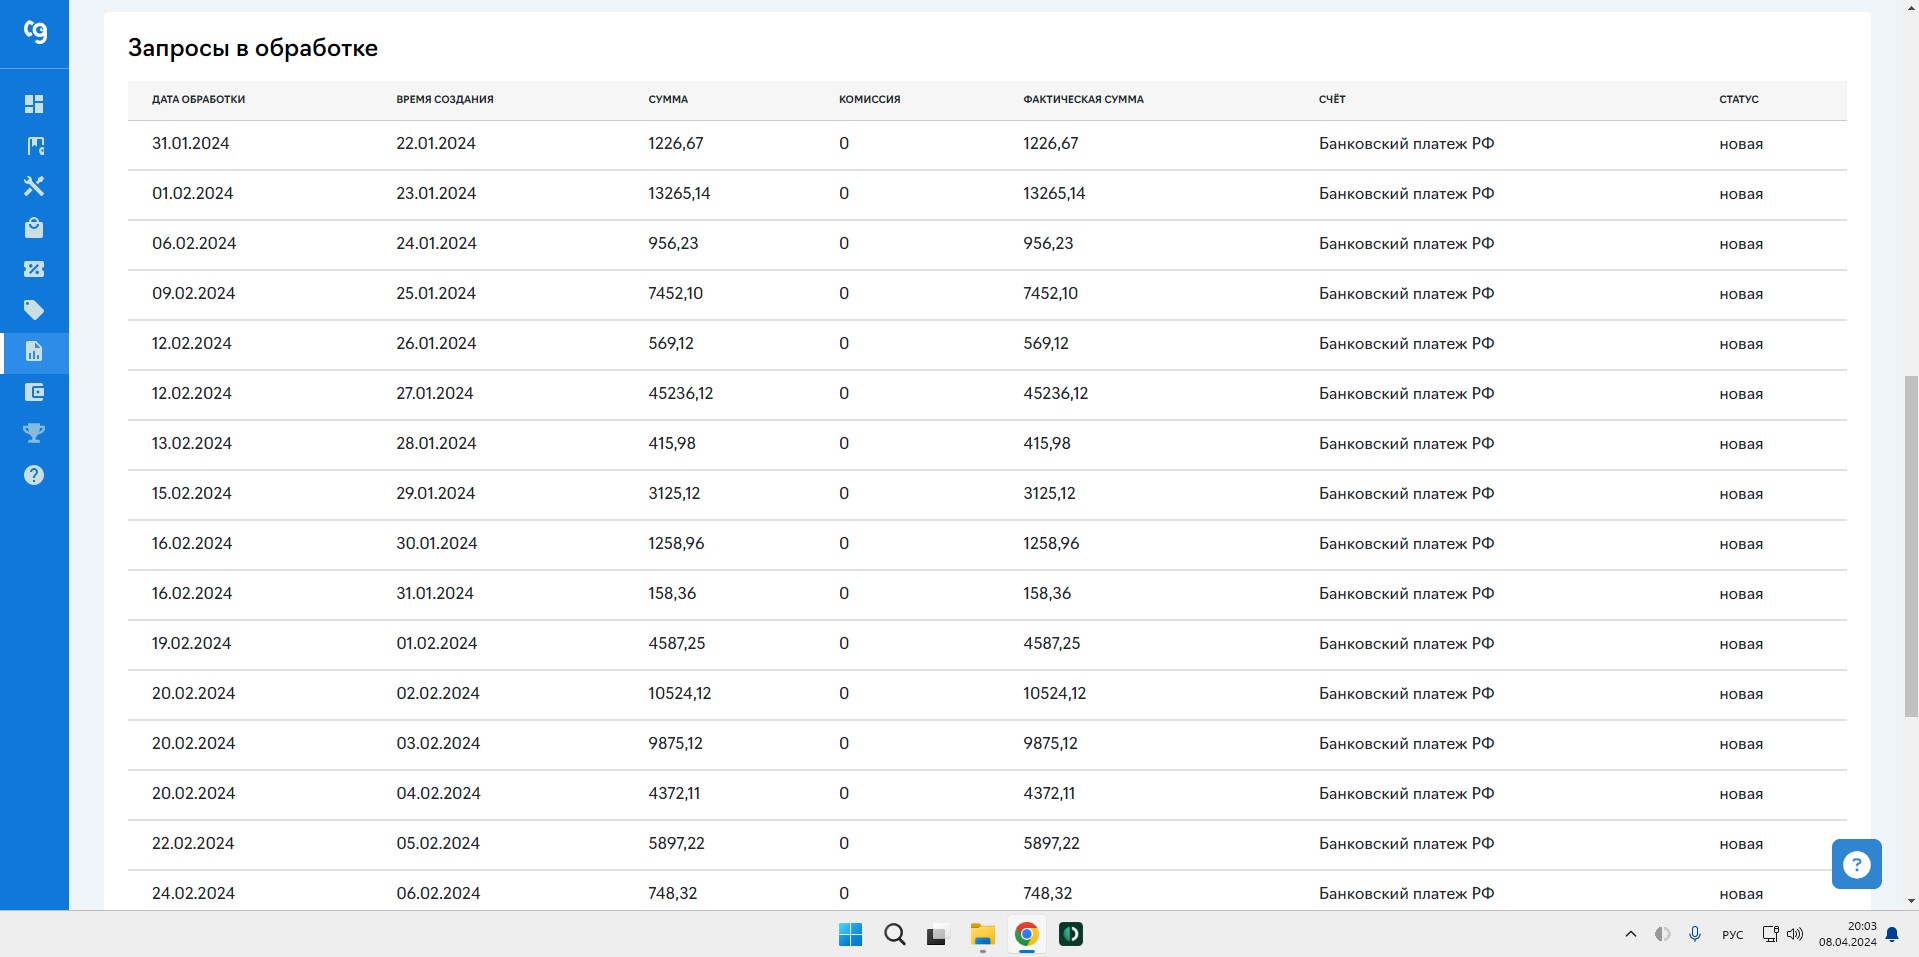Click the microphone icon in system tray
The height and width of the screenshot is (957, 1919).
1695,934
